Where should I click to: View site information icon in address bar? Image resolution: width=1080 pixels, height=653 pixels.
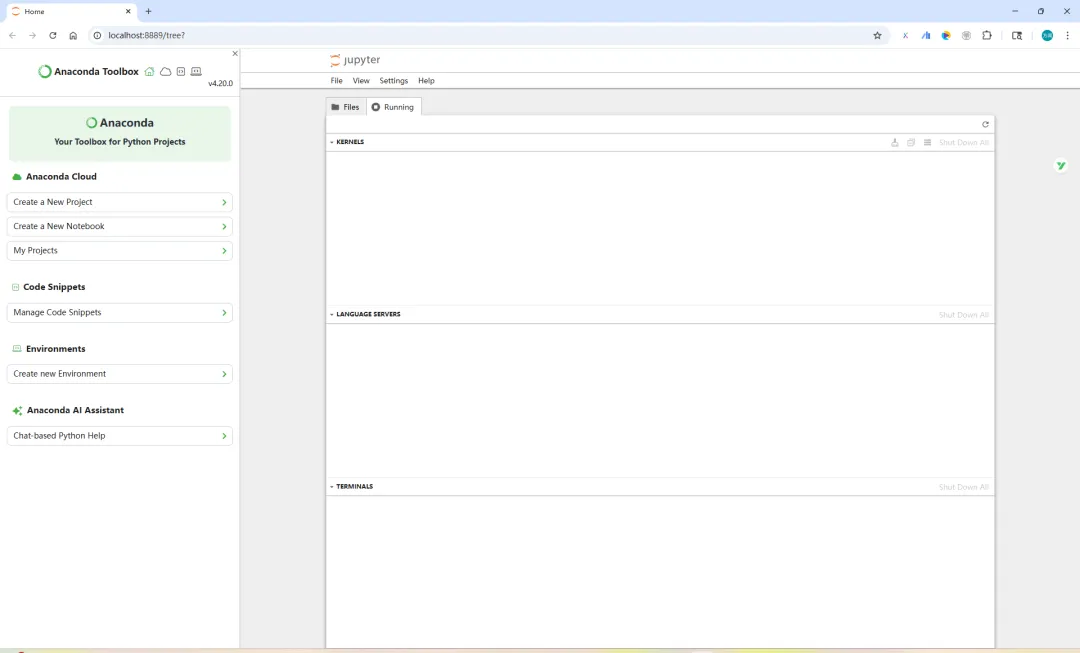(x=97, y=35)
